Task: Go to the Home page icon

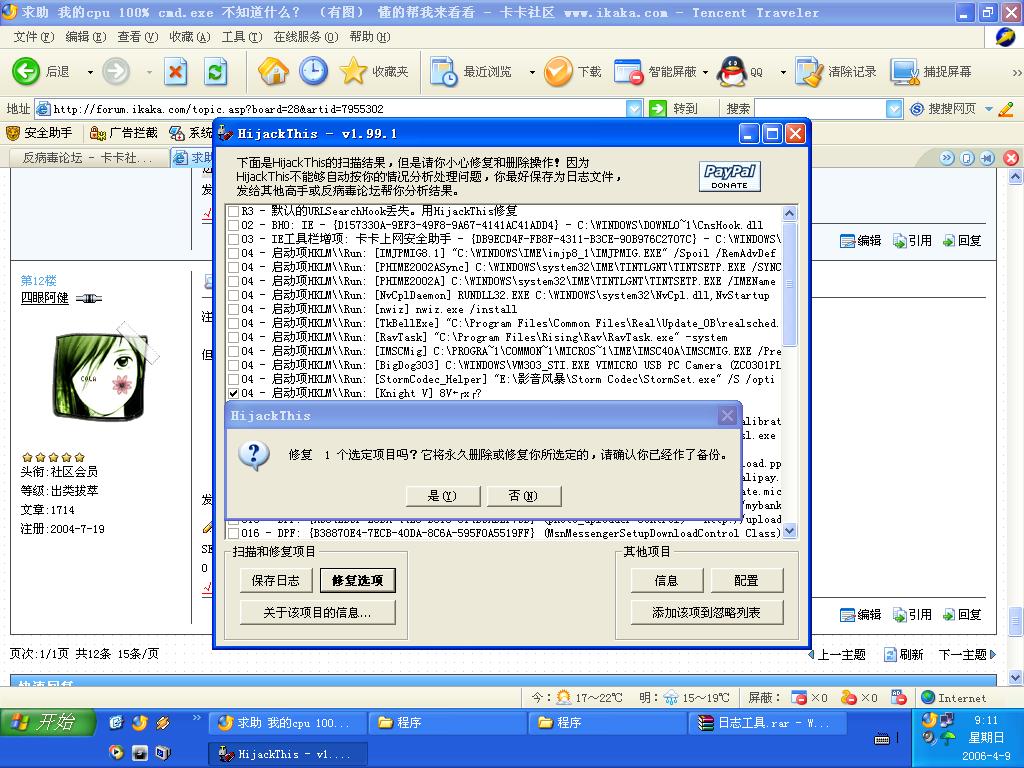Action: 273,71
